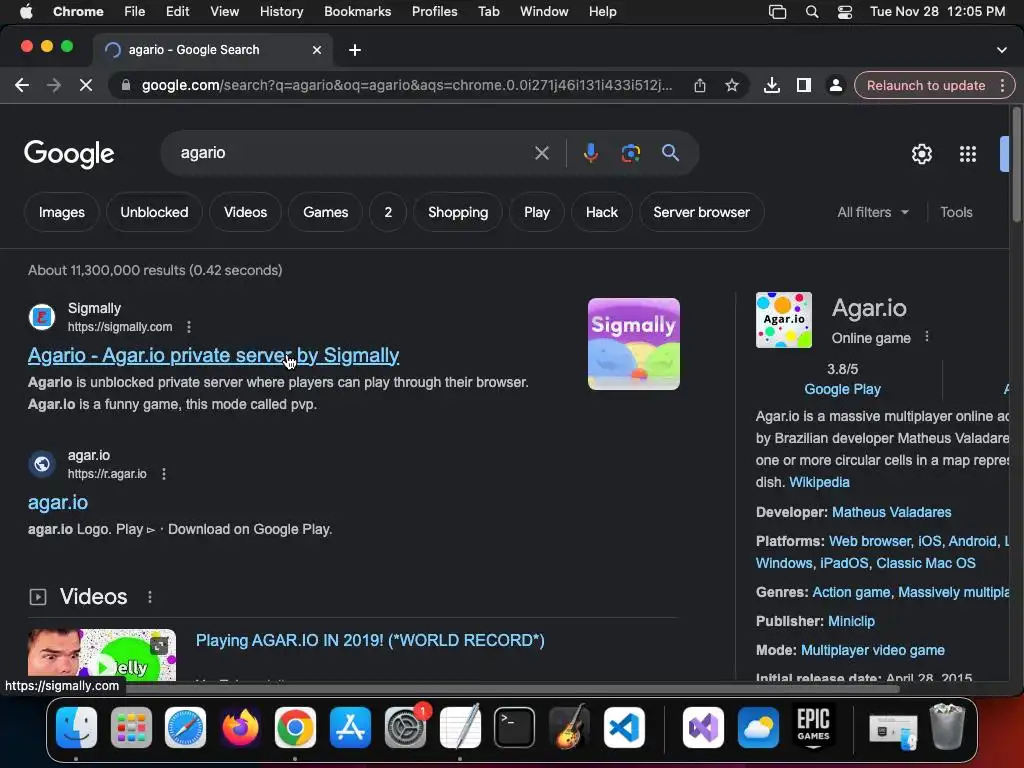This screenshot has height=768, width=1024.
Task: Play the Jelly video thumbnail
Action: pyautogui.click(x=102, y=655)
